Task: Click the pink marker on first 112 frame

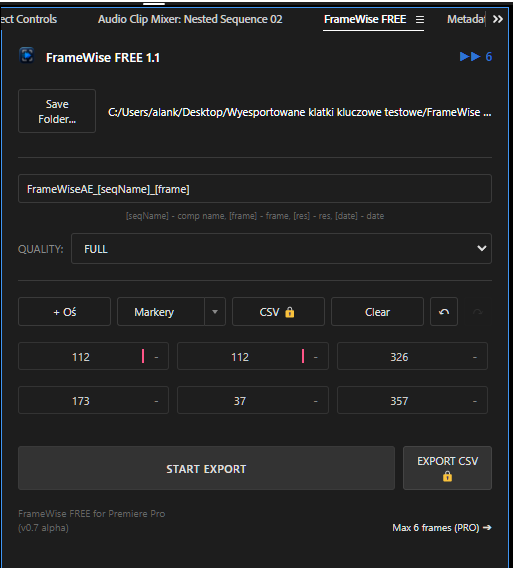Action: pyautogui.click(x=143, y=356)
